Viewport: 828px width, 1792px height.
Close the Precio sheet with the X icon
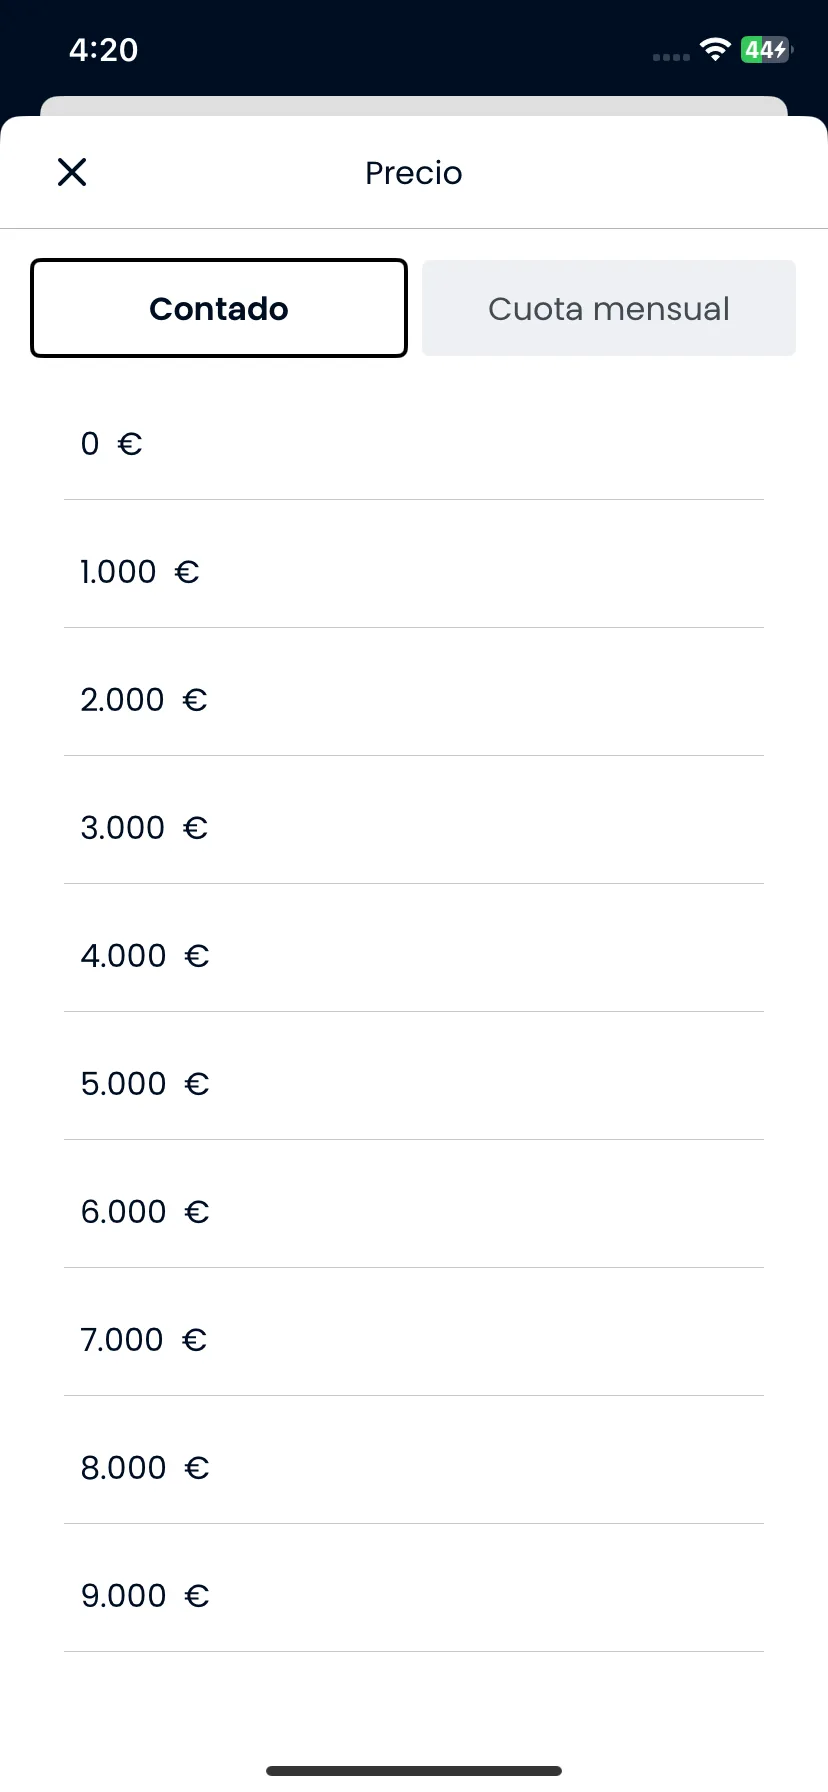click(x=72, y=172)
